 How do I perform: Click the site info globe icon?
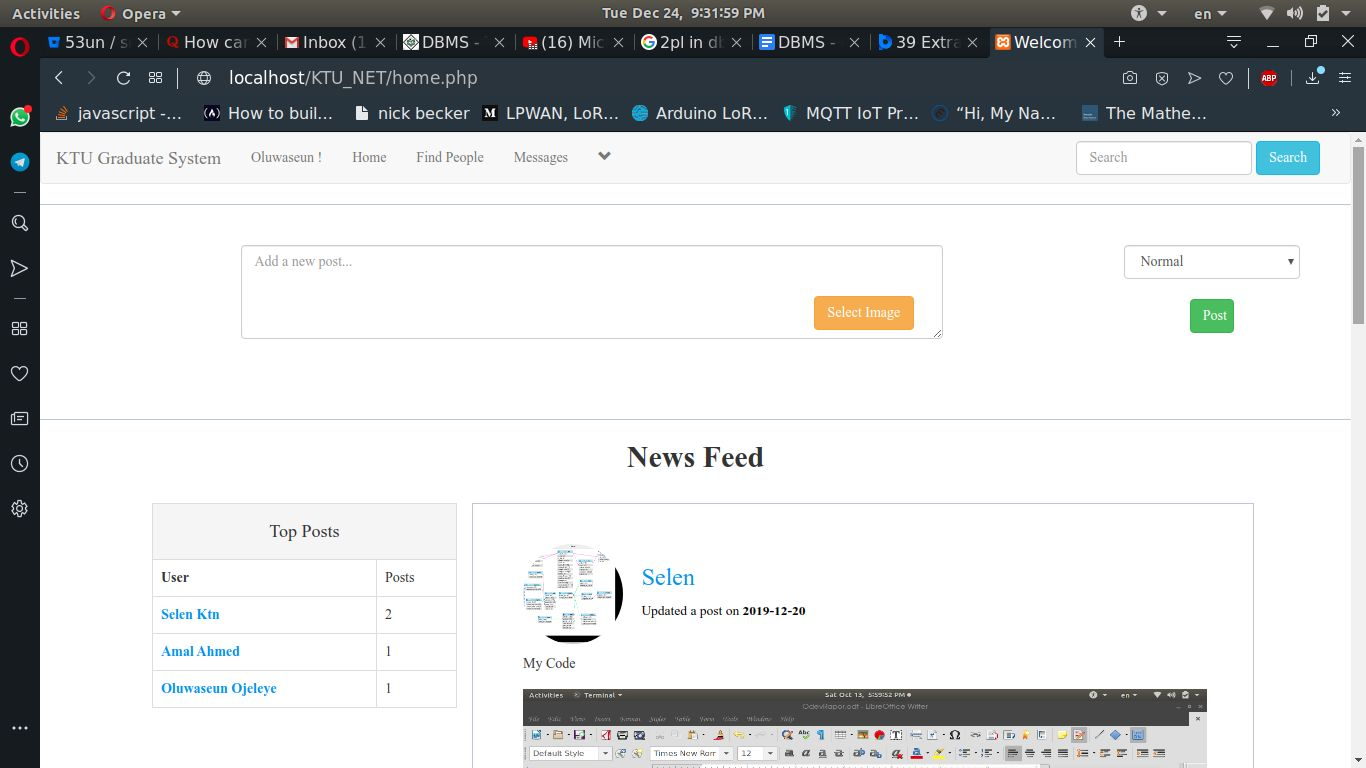(x=204, y=78)
